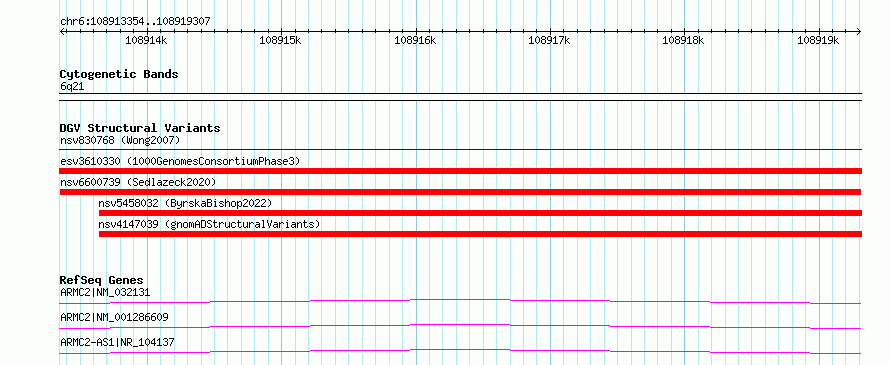Click the red nsv4147039 variant bar

click(x=480, y=234)
